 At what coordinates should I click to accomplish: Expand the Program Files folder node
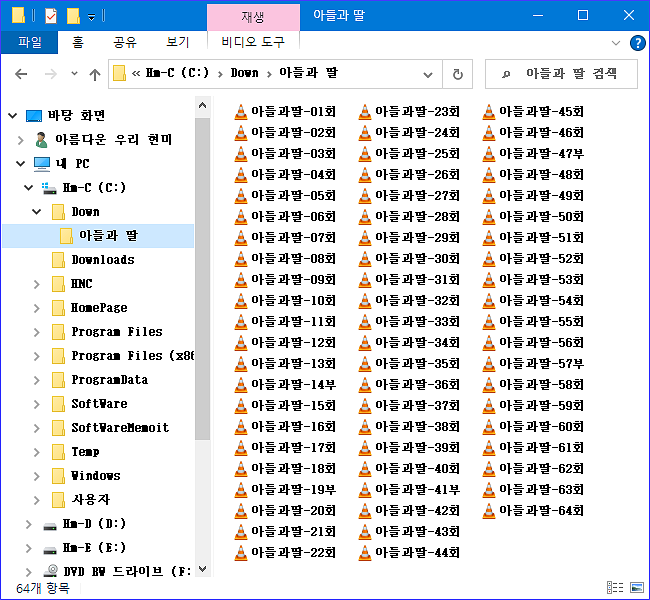click(37, 332)
